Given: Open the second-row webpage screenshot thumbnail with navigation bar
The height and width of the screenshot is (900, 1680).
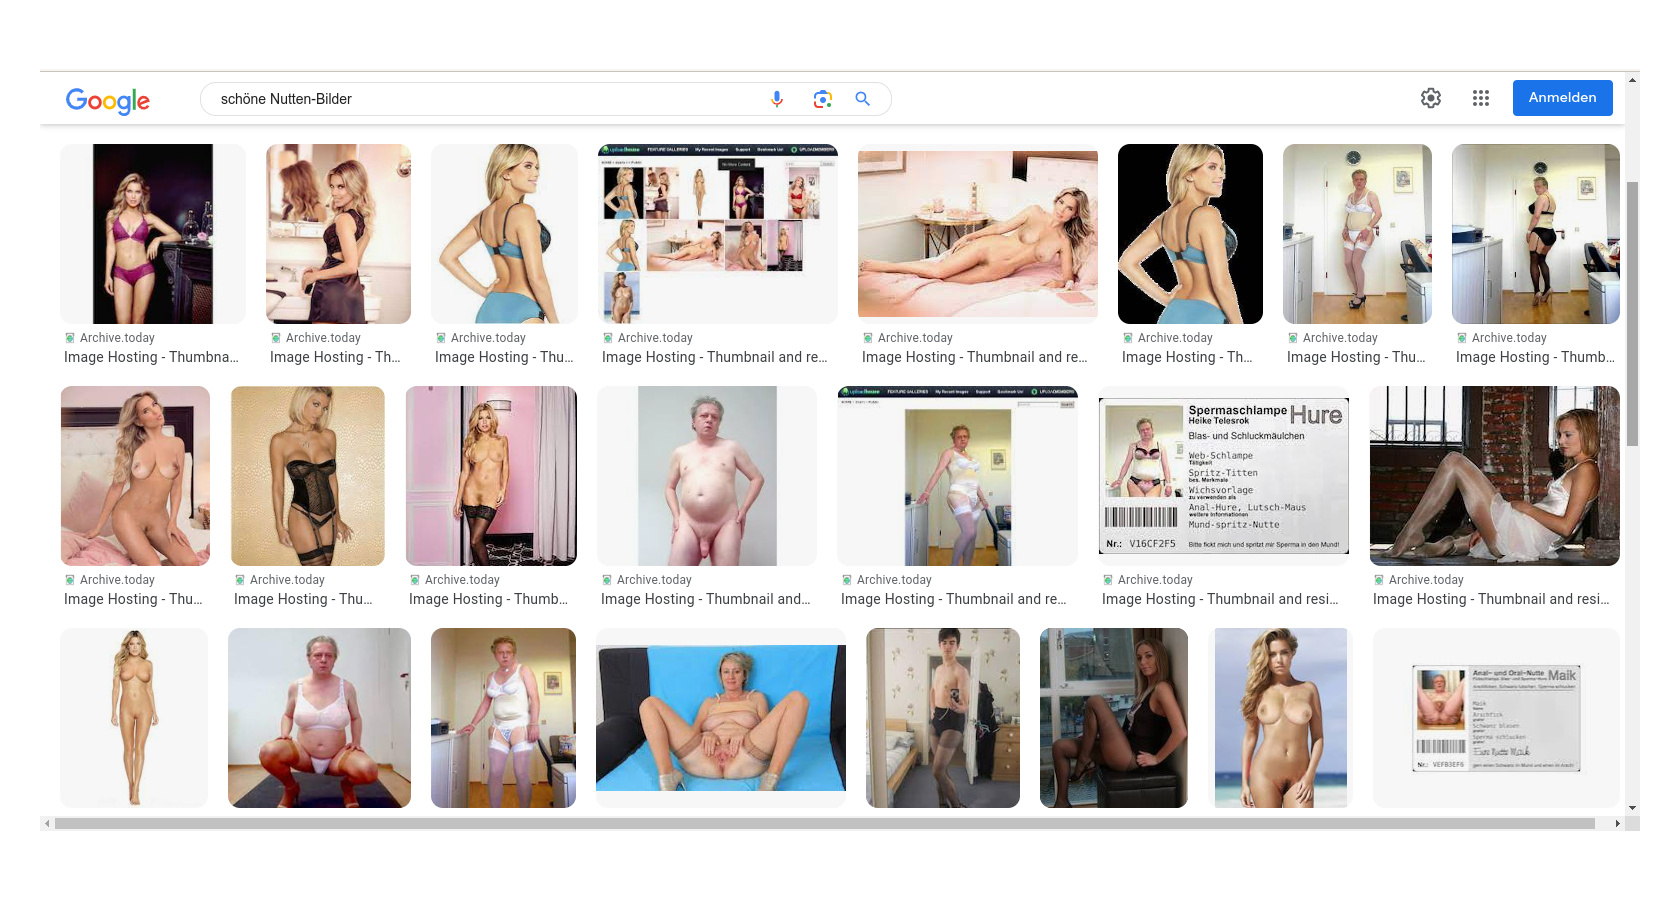Looking at the screenshot, I should [957, 476].
